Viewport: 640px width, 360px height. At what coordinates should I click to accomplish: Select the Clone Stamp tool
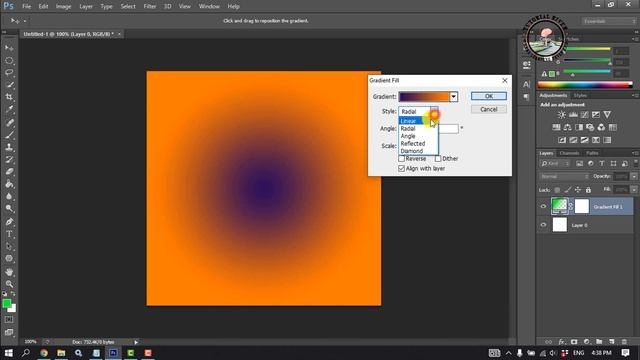tap(9, 147)
